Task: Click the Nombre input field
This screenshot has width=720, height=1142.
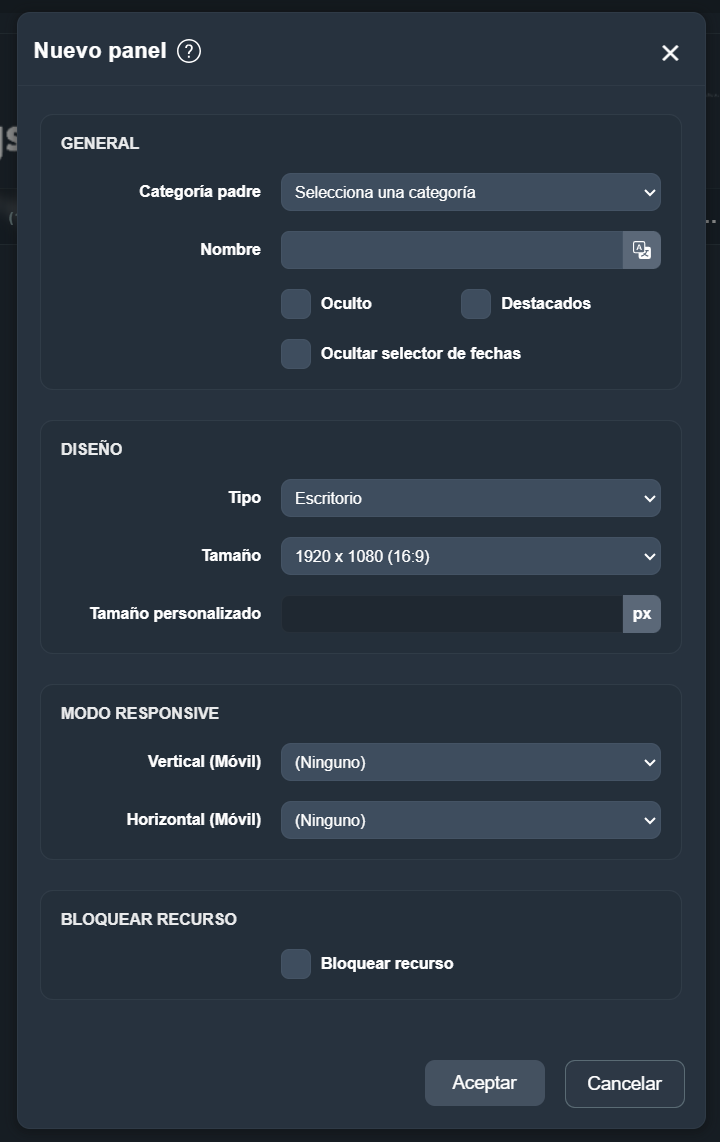Action: [x=450, y=250]
